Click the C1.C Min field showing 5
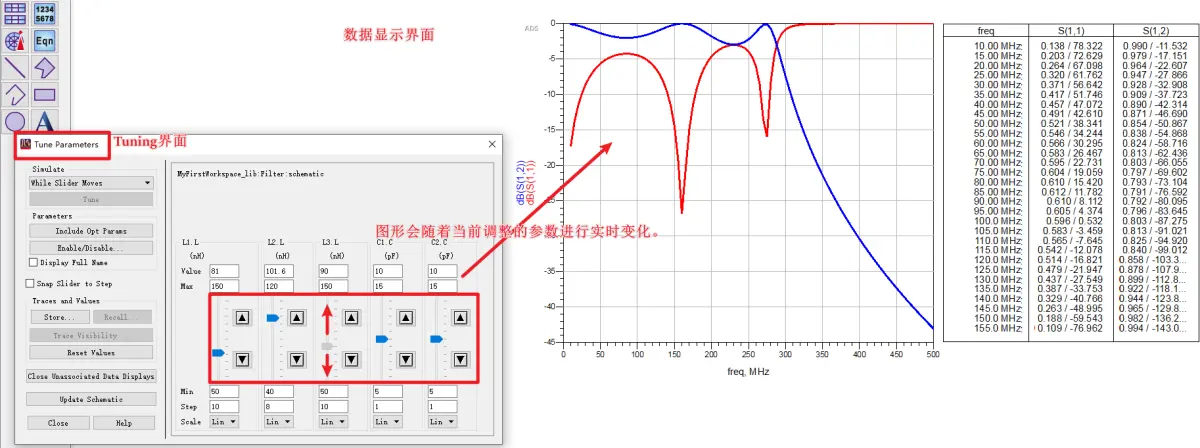1200x448 pixels. (x=387, y=392)
